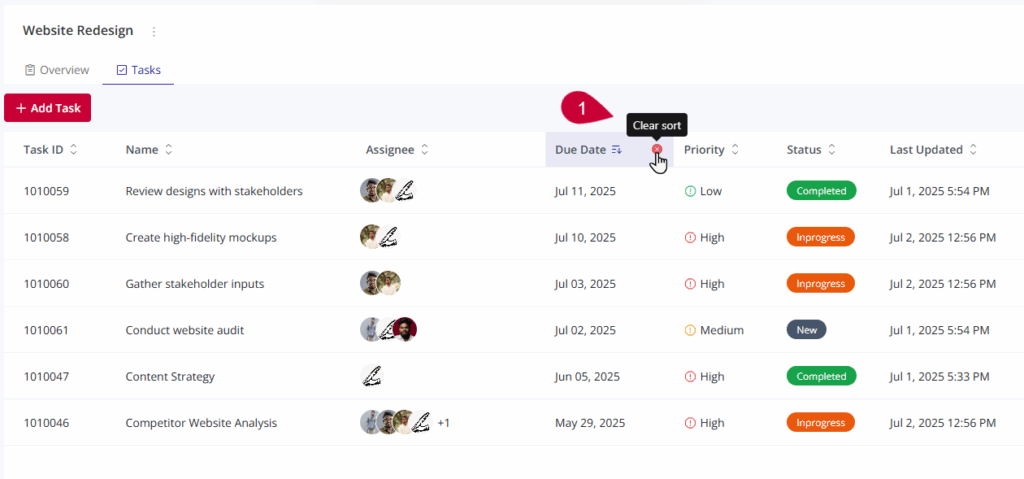1024x479 pixels.
Task: Click the Completed status badge for task 1010059
Action: pyautogui.click(x=821, y=191)
